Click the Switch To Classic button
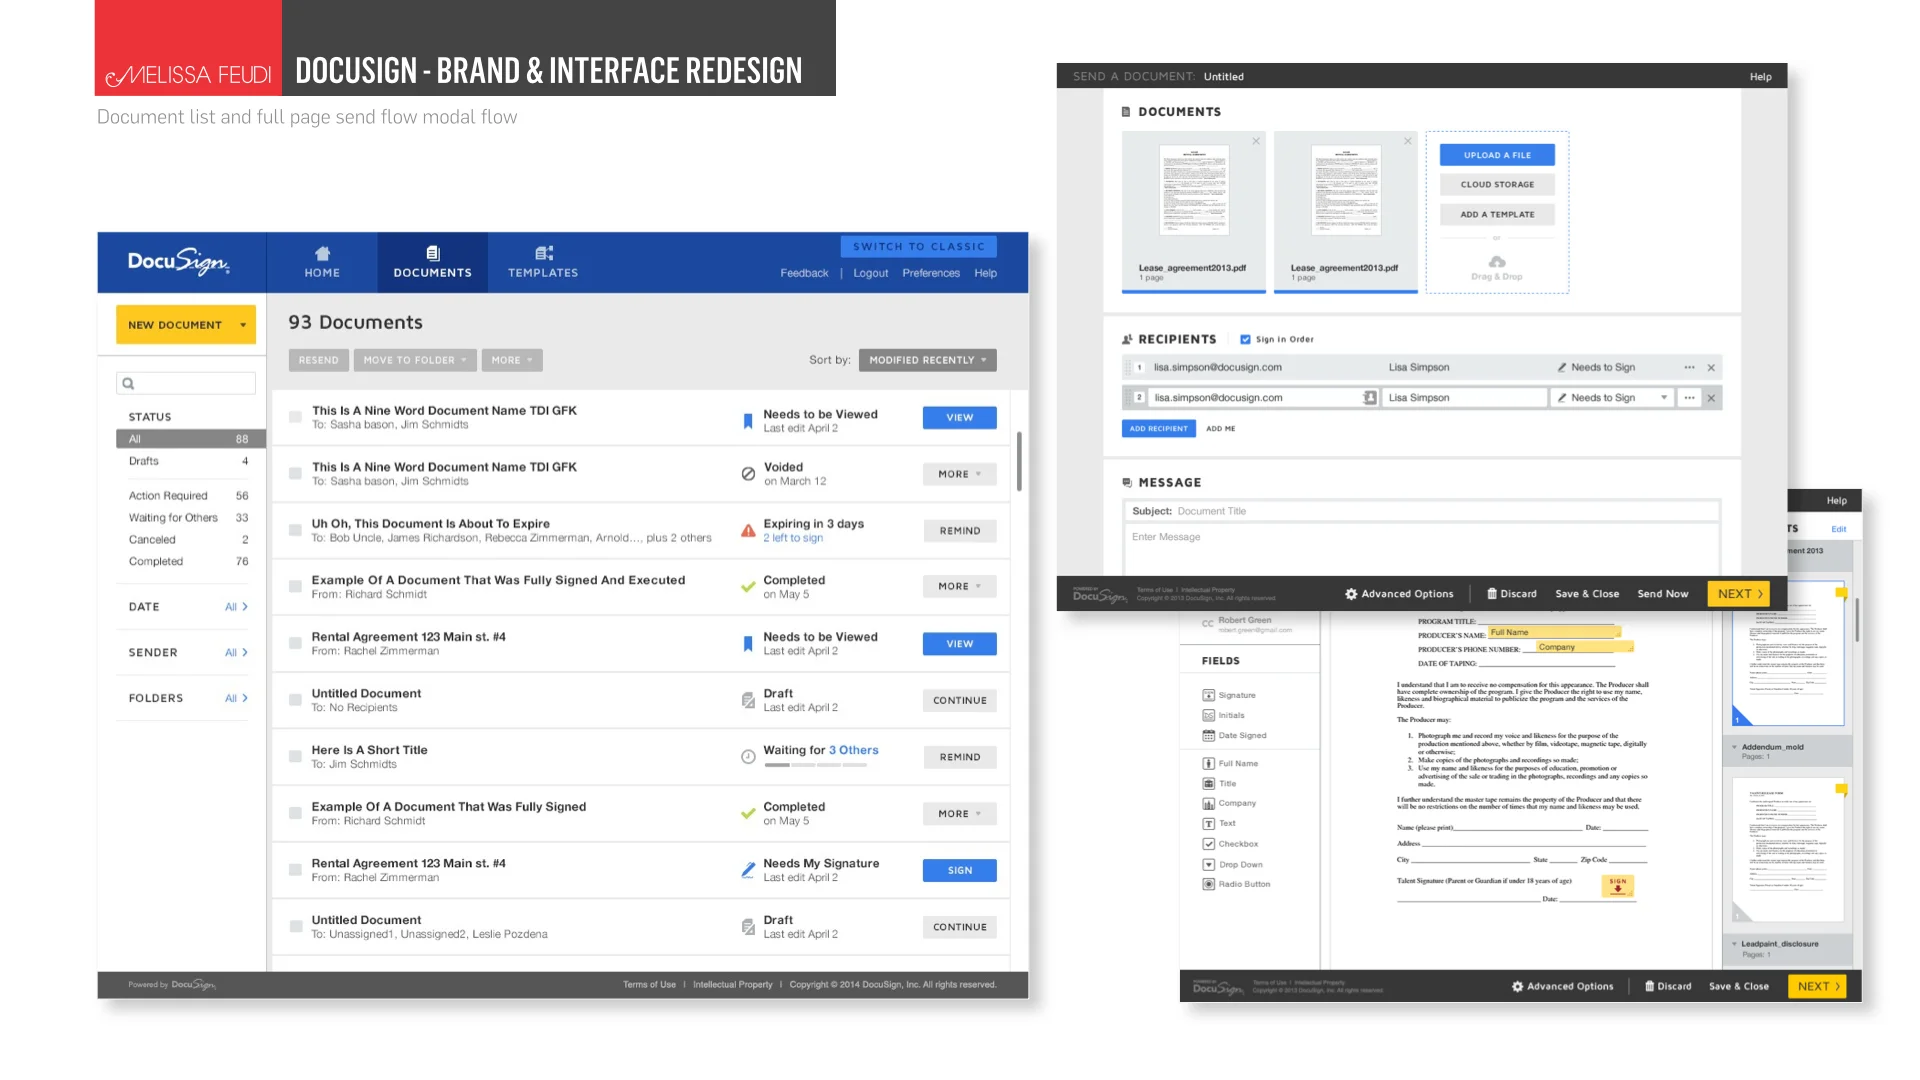This screenshot has height=1080, width=1920. coord(919,247)
